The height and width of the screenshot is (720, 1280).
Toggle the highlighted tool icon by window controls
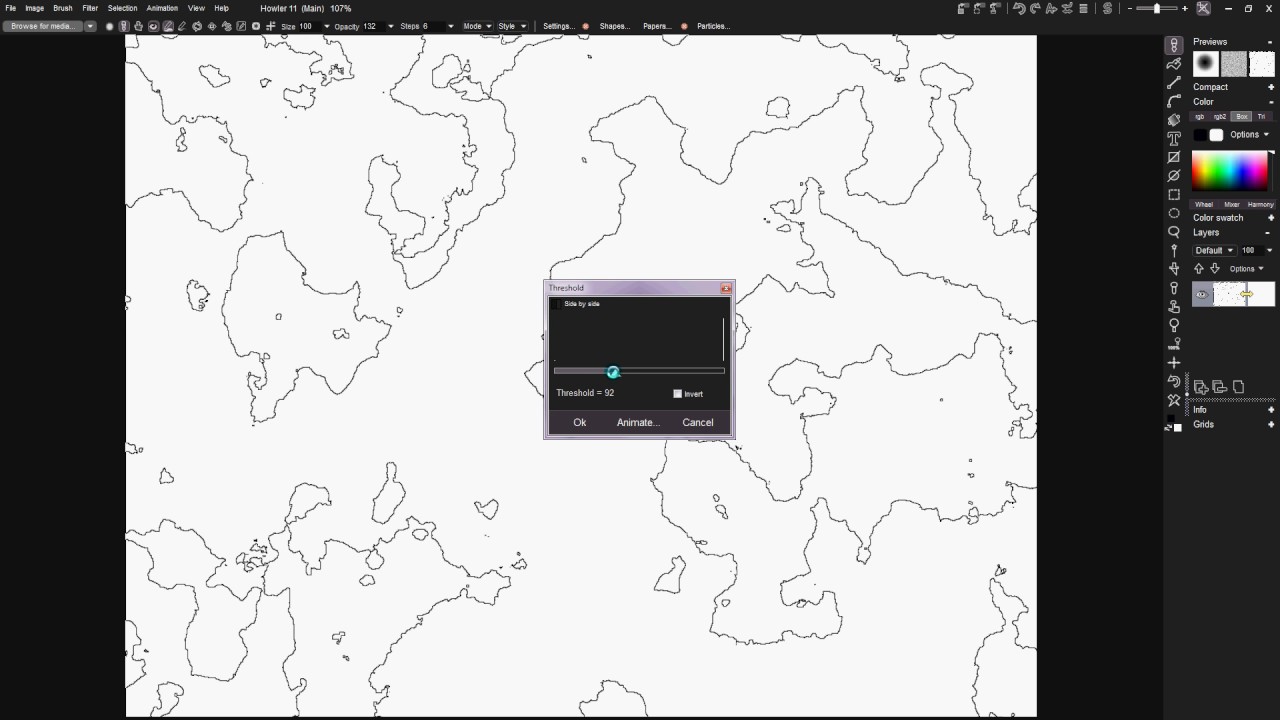tap(1203, 8)
